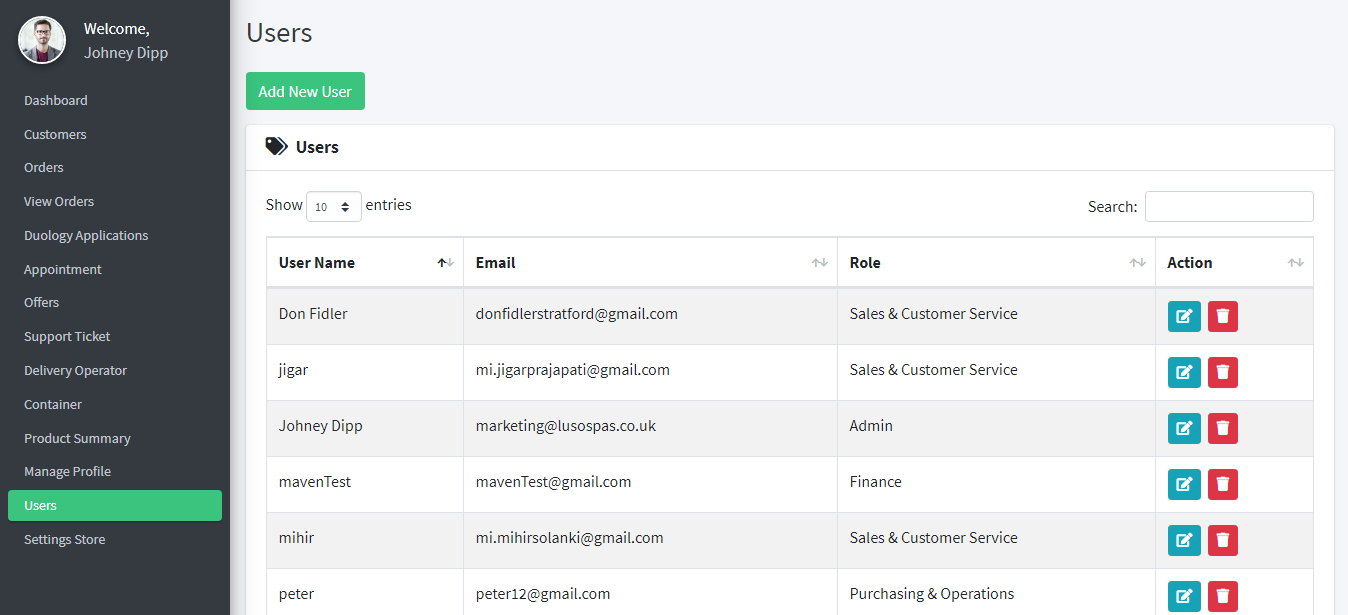The height and width of the screenshot is (615, 1348).
Task: Click mihir's Sales & Customer Service role
Action: 934,537
